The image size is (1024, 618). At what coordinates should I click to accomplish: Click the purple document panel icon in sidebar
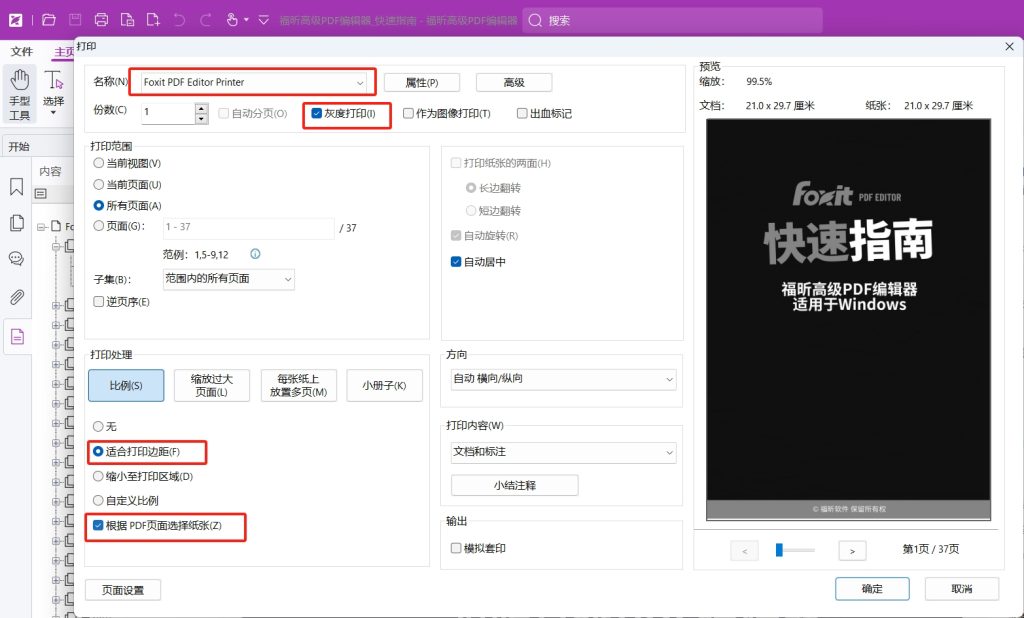click(18, 336)
